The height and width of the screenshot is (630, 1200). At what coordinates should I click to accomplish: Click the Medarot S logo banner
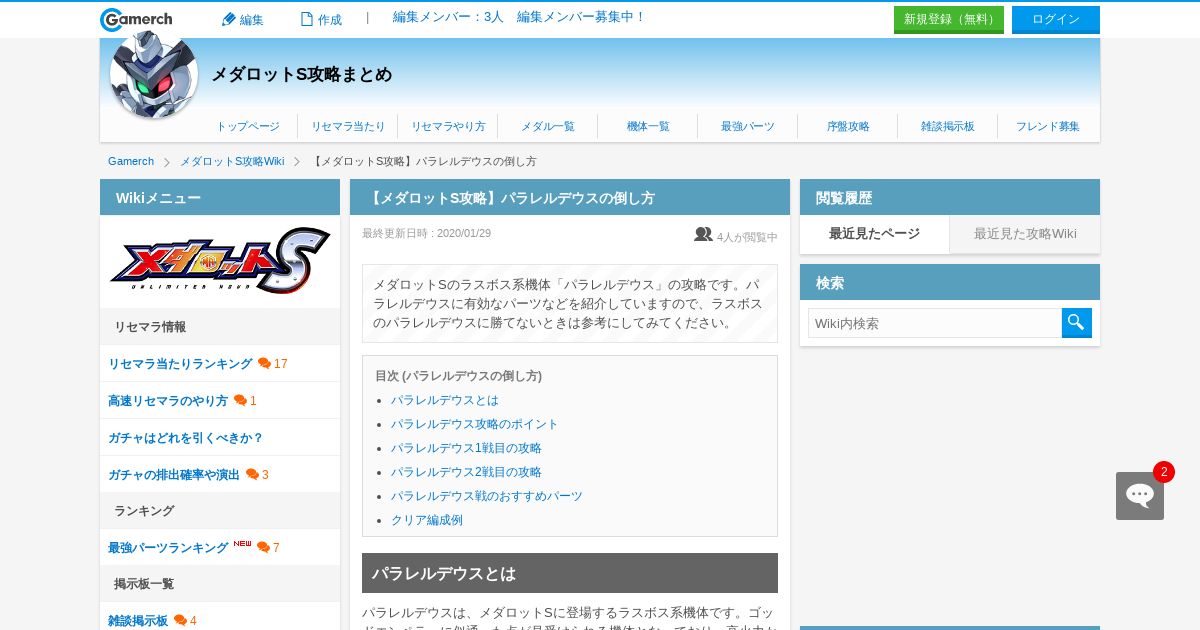tap(220, 261)
